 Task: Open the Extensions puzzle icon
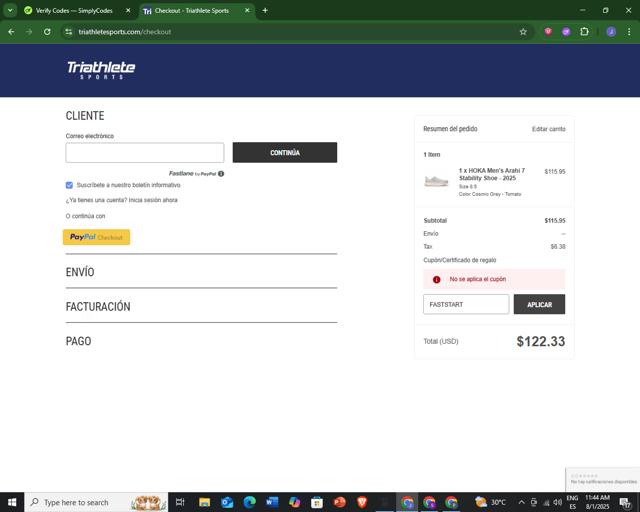coord(584,31)
